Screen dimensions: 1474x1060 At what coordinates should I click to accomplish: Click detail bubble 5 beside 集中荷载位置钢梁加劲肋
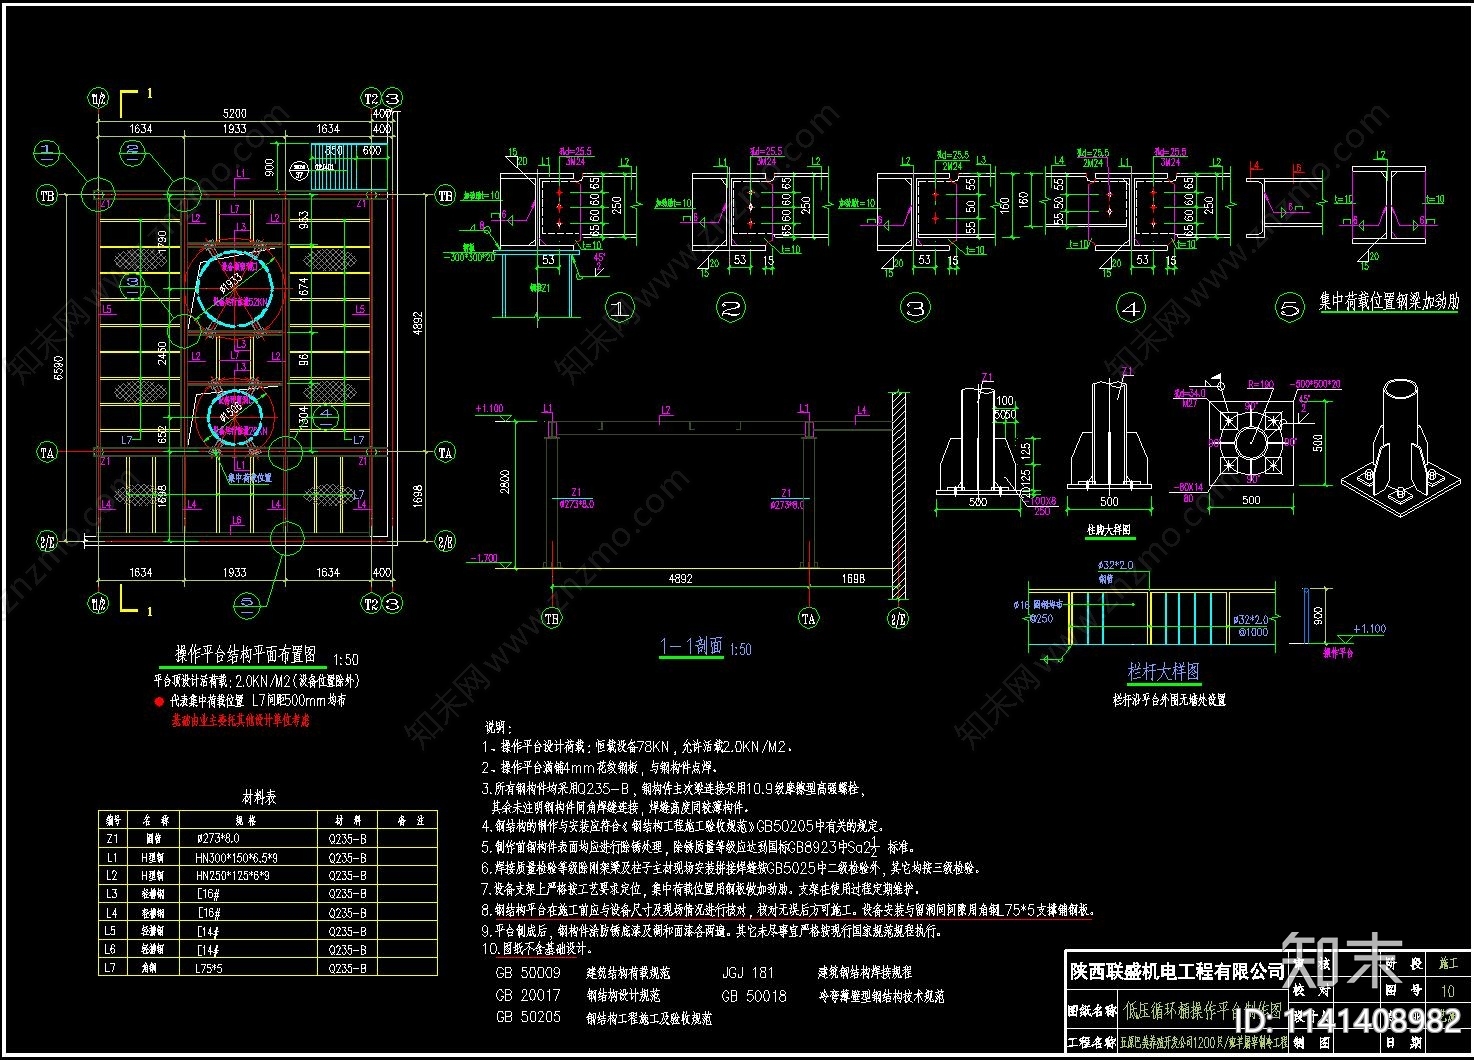click(x=1290, y=308)
